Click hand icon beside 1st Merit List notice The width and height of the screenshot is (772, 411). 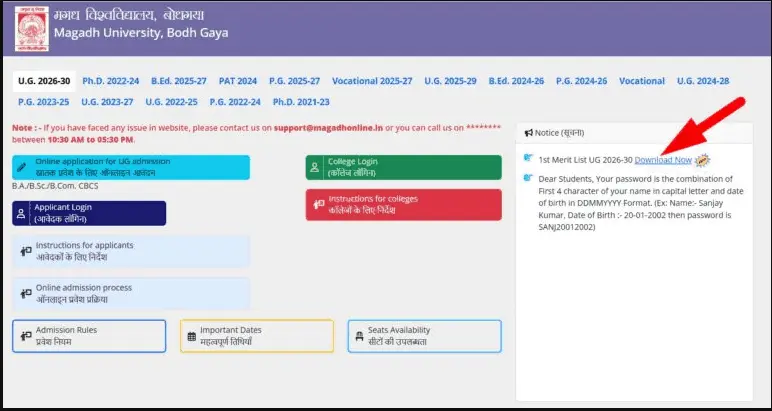528,158
